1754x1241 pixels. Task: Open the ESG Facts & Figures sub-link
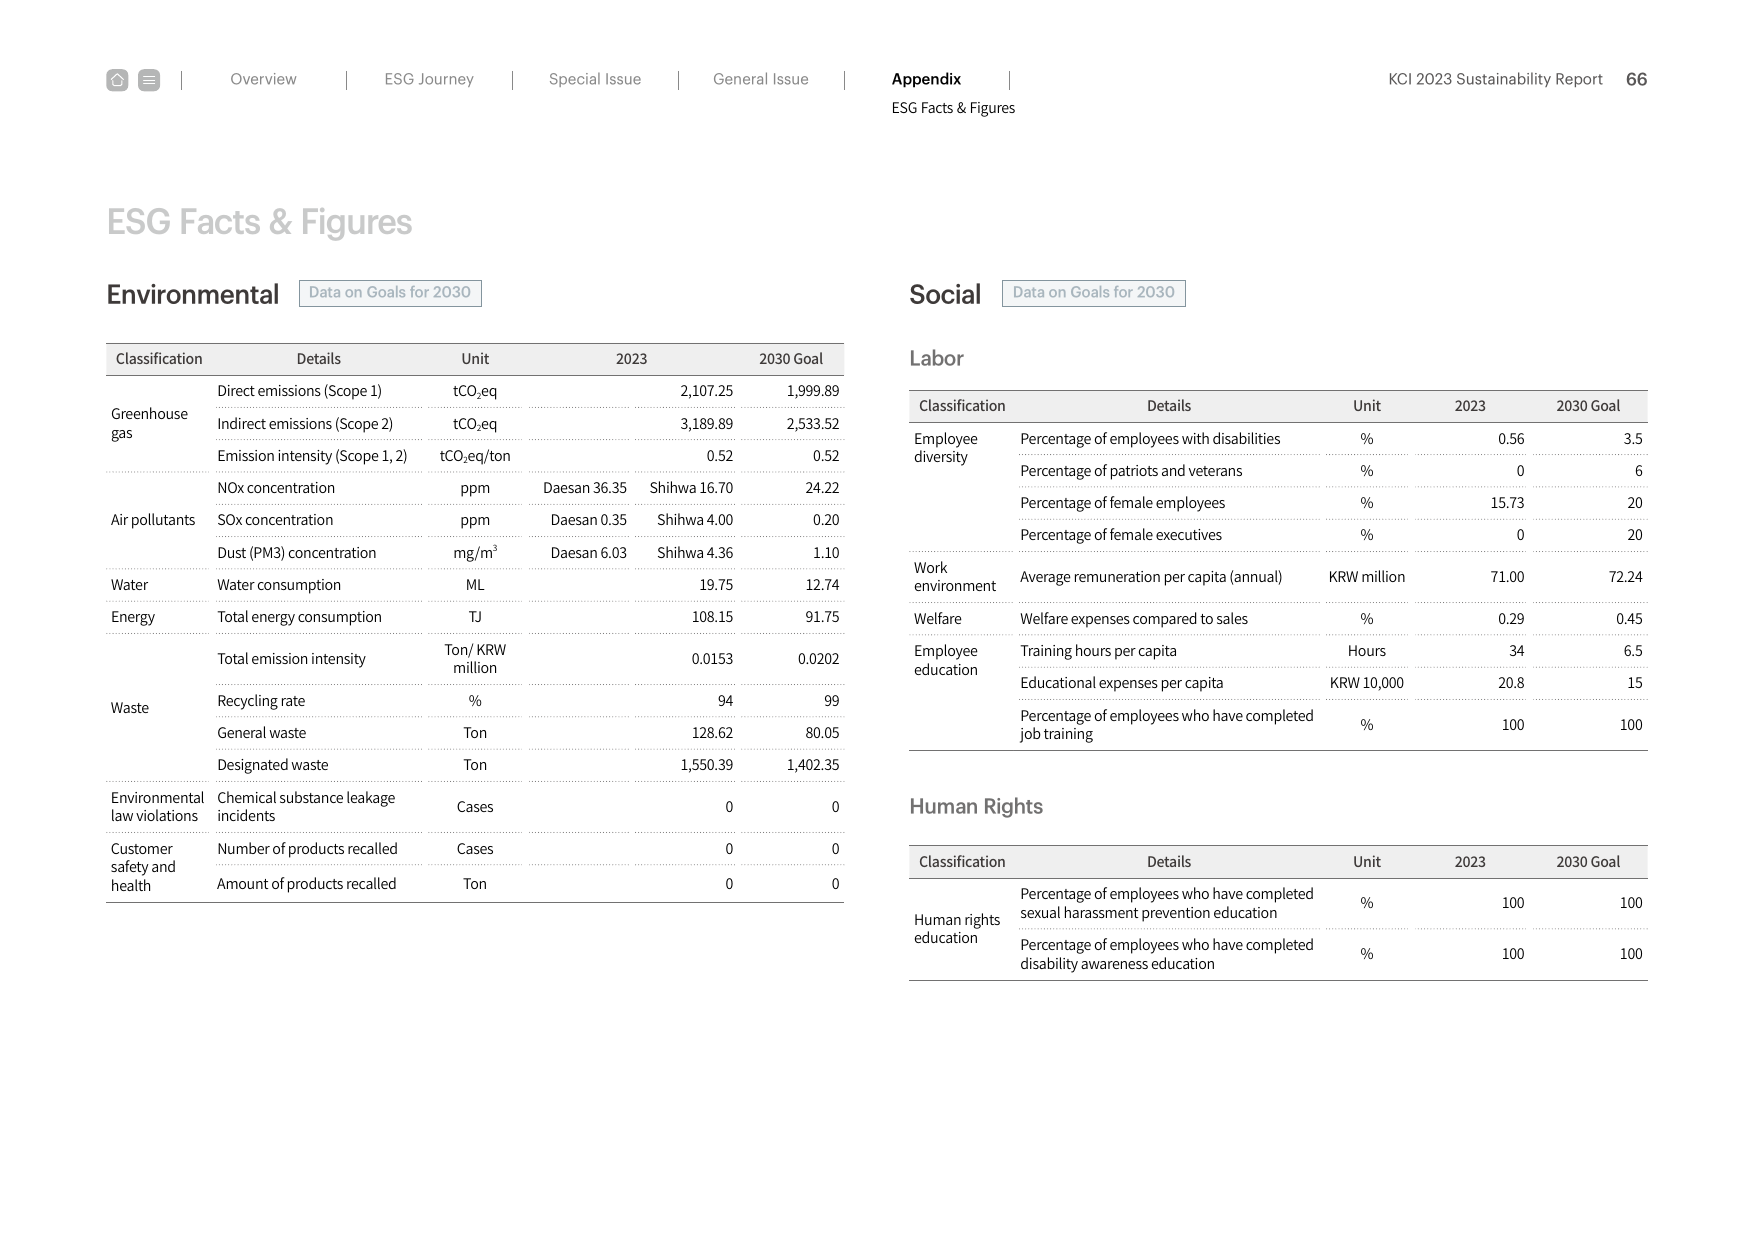pos(953,108)
